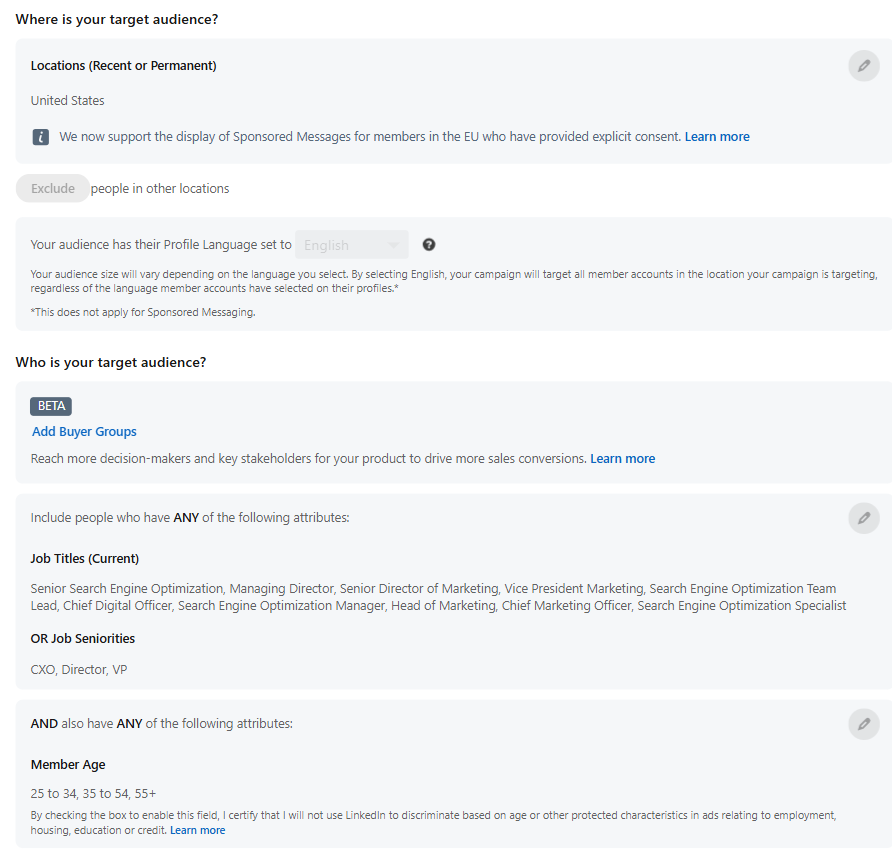
Task: Click the info icon beside Sponsored Messages notice
Action: [x=40, y=137]
